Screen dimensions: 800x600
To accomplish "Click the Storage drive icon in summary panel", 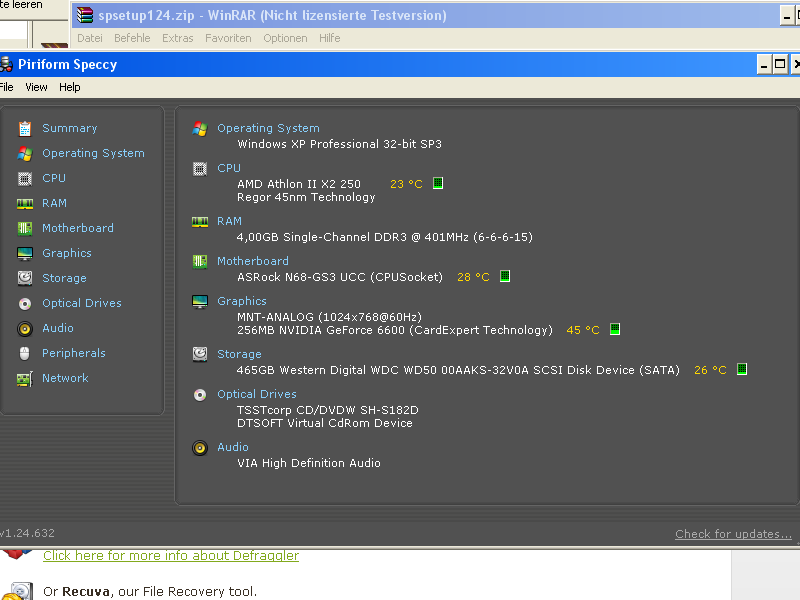I will (x=199, y=354).
